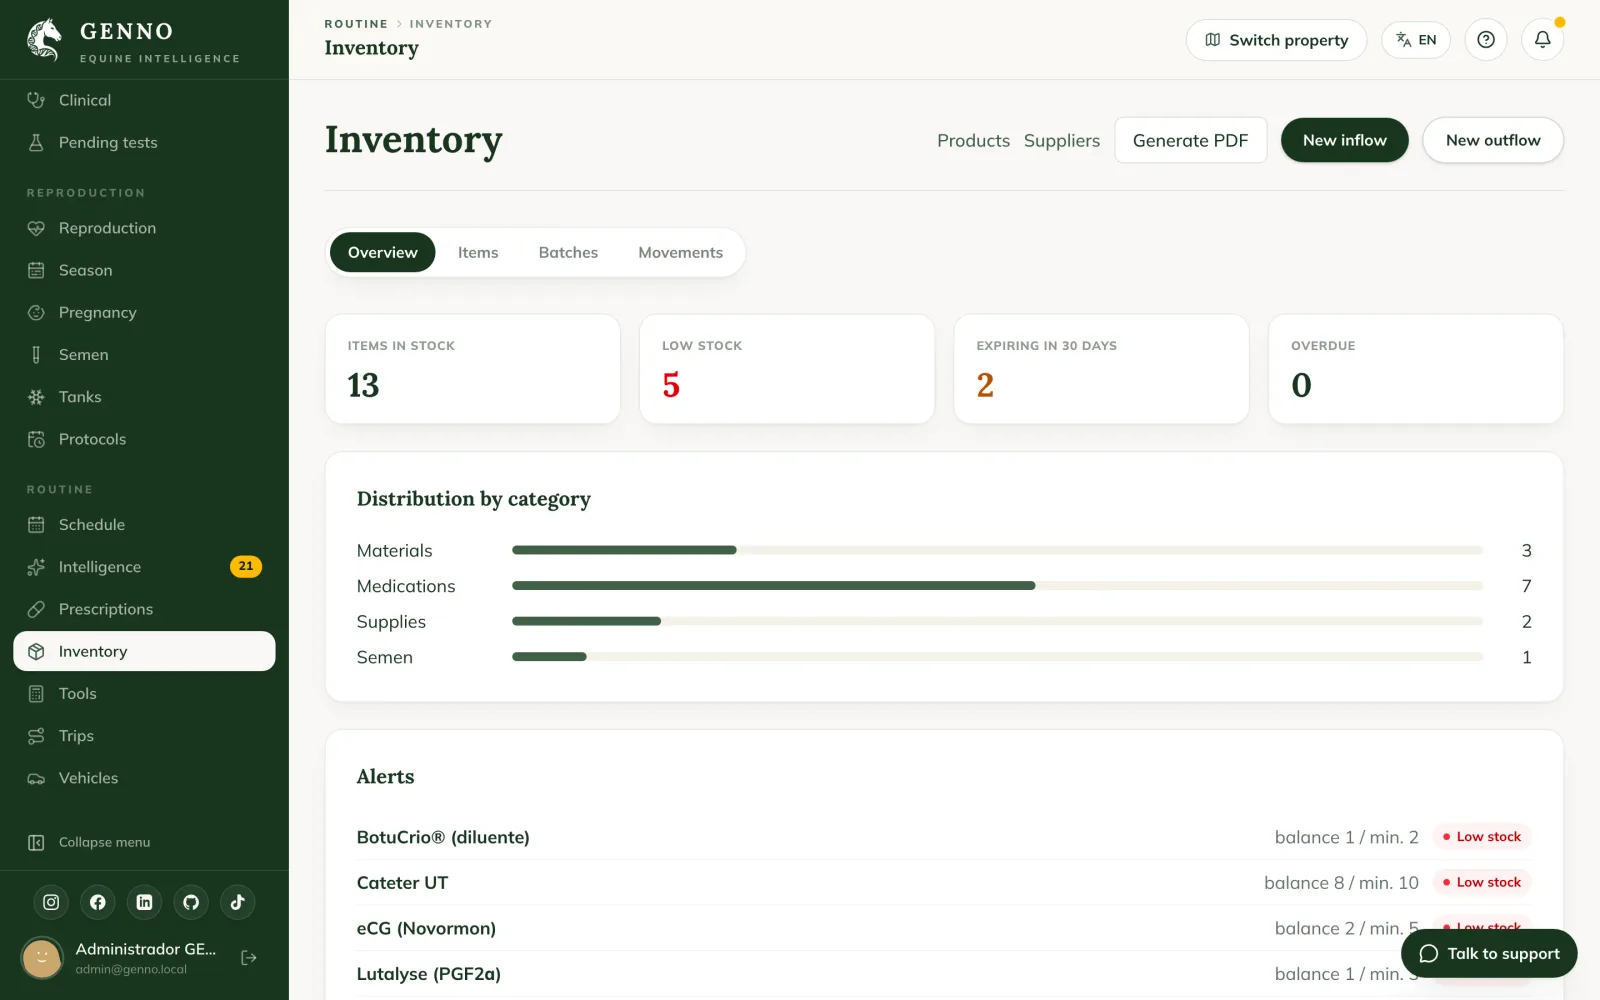The image size is (1600, 1000).
Task: Go to Protocols
Action: (x=144, y=439)
